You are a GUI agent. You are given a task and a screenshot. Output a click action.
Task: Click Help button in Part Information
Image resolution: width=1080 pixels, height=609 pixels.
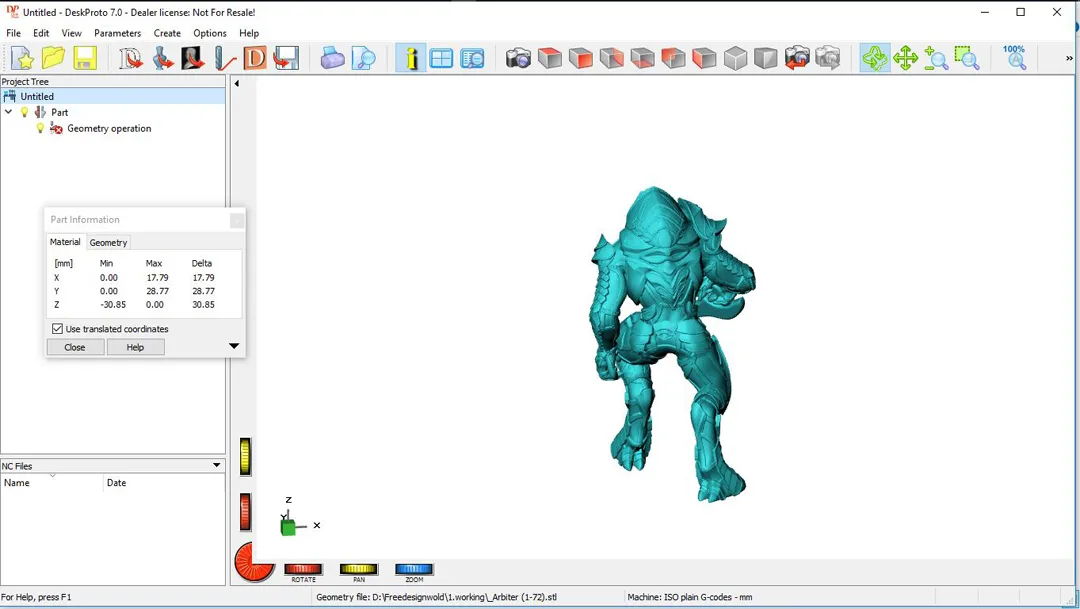pyautogui.click(x=136, y=347)
